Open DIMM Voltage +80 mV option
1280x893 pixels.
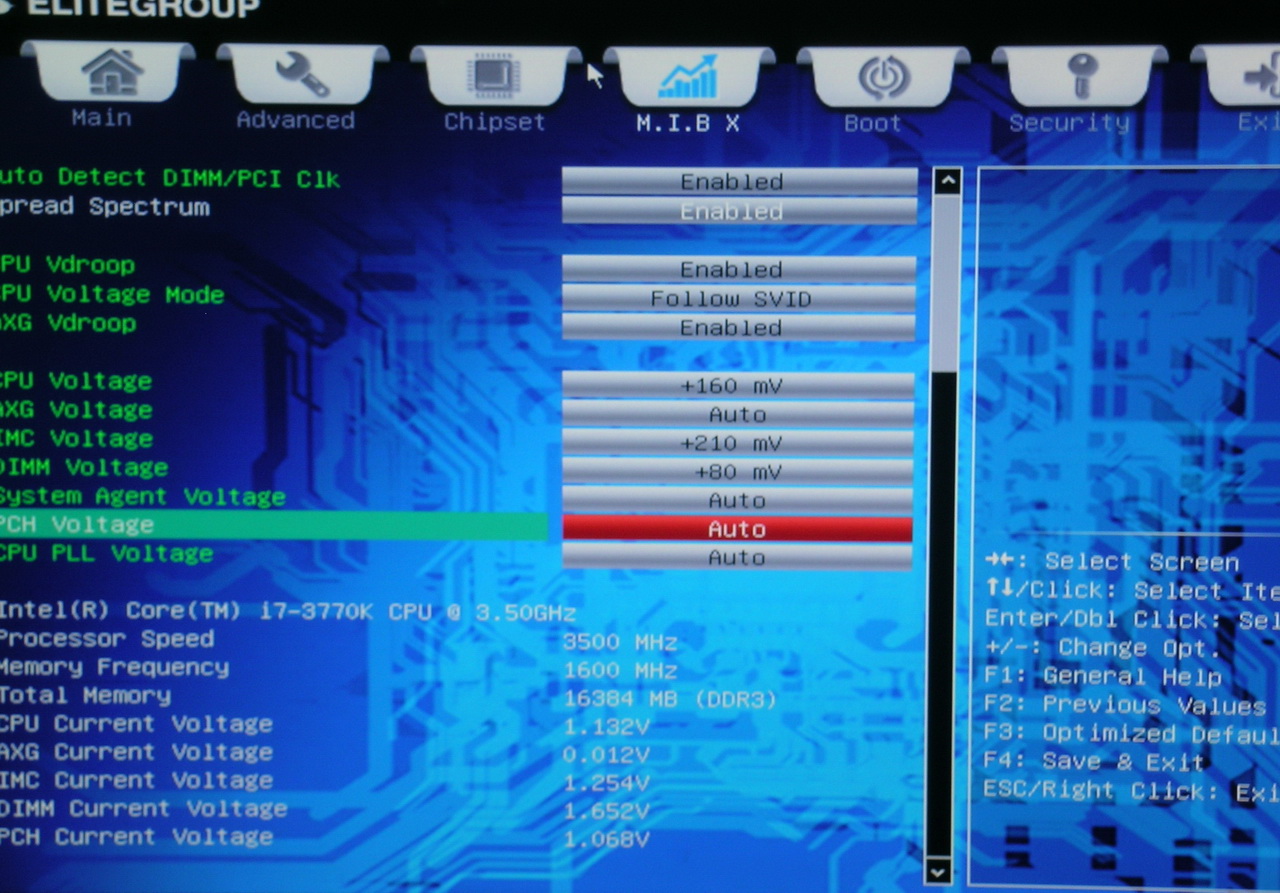coord(737,471)
